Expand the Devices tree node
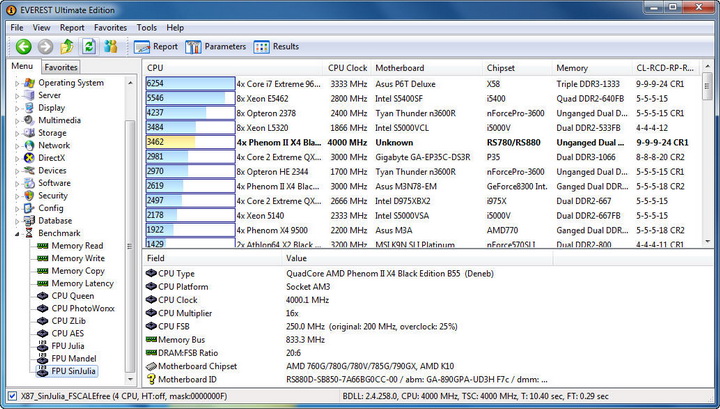 [x=17, y=171]
